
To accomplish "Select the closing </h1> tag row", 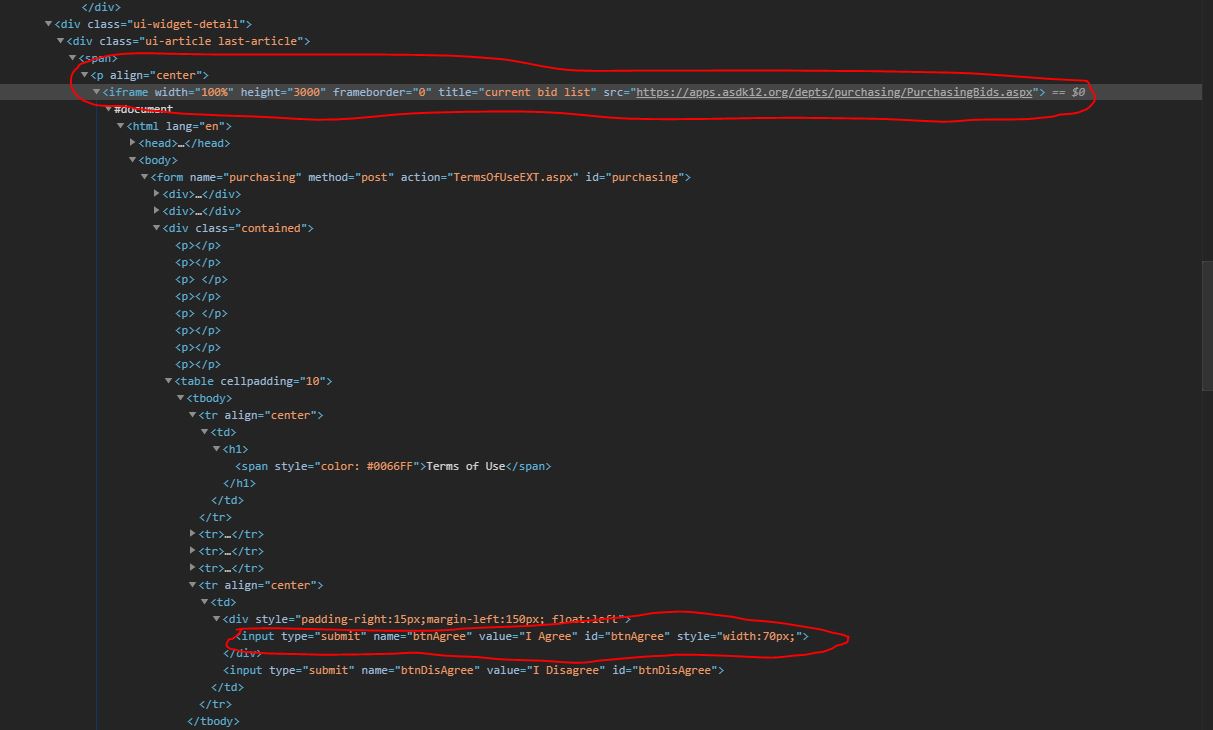I will [x=240, y=483].
